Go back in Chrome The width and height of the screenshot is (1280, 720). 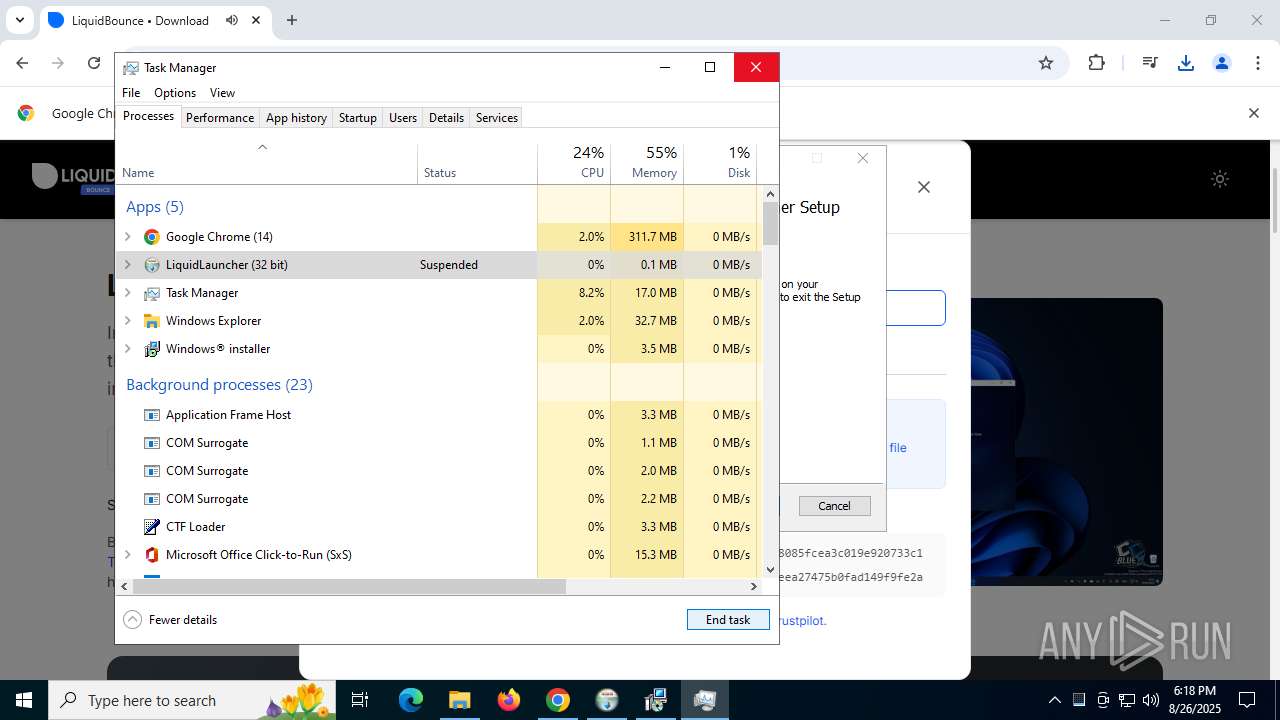22,63
